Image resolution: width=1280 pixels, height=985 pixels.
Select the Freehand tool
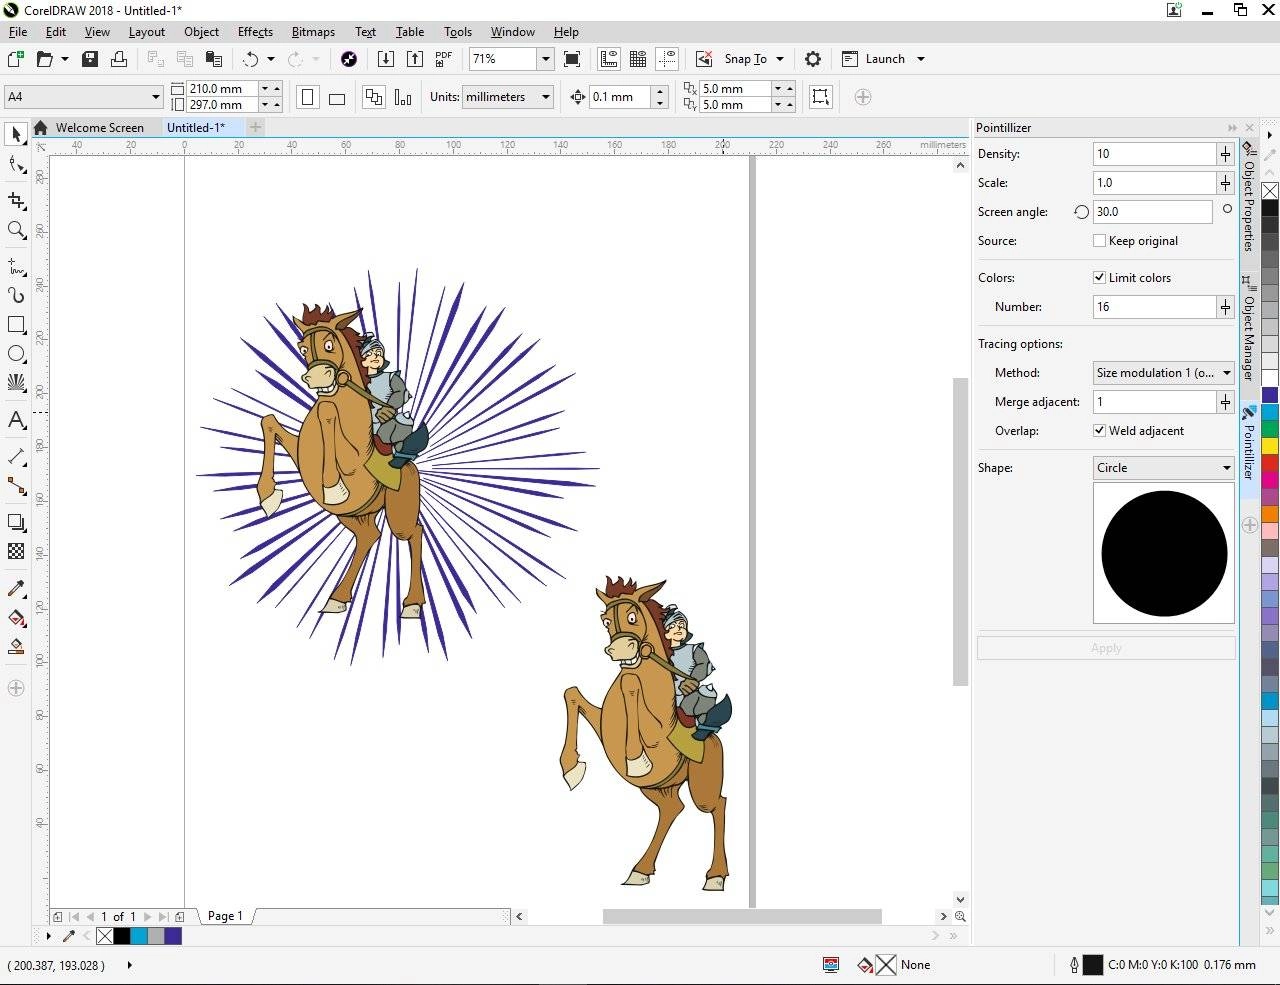click(16, 266)
